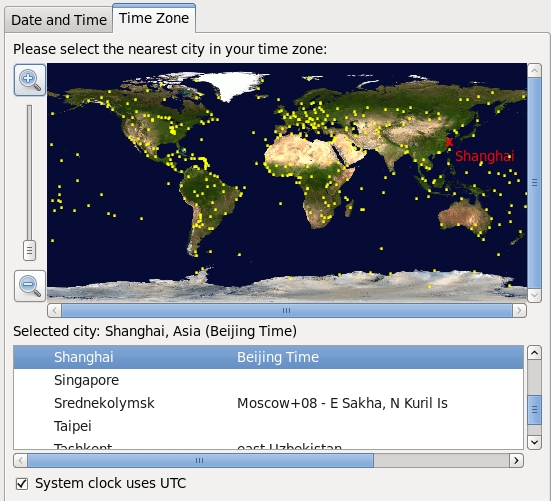The width and height of the screenshot is (551, 501).
Task: Click map horizontal scrollbar left arrow
Action: point(54,311)
